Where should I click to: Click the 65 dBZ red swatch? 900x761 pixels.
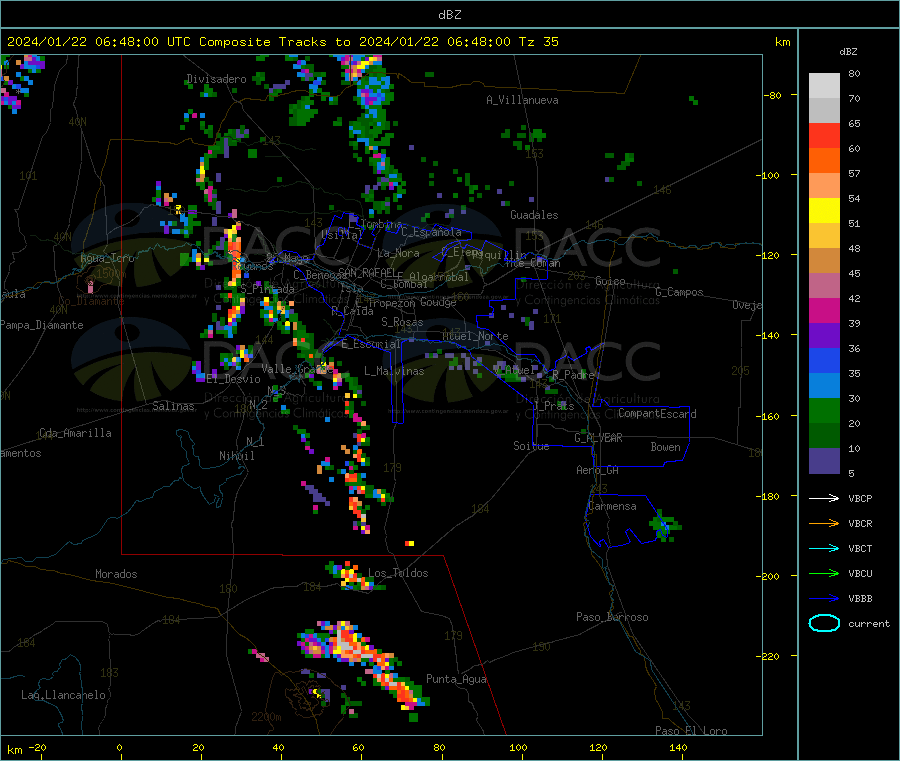(824, 135)
